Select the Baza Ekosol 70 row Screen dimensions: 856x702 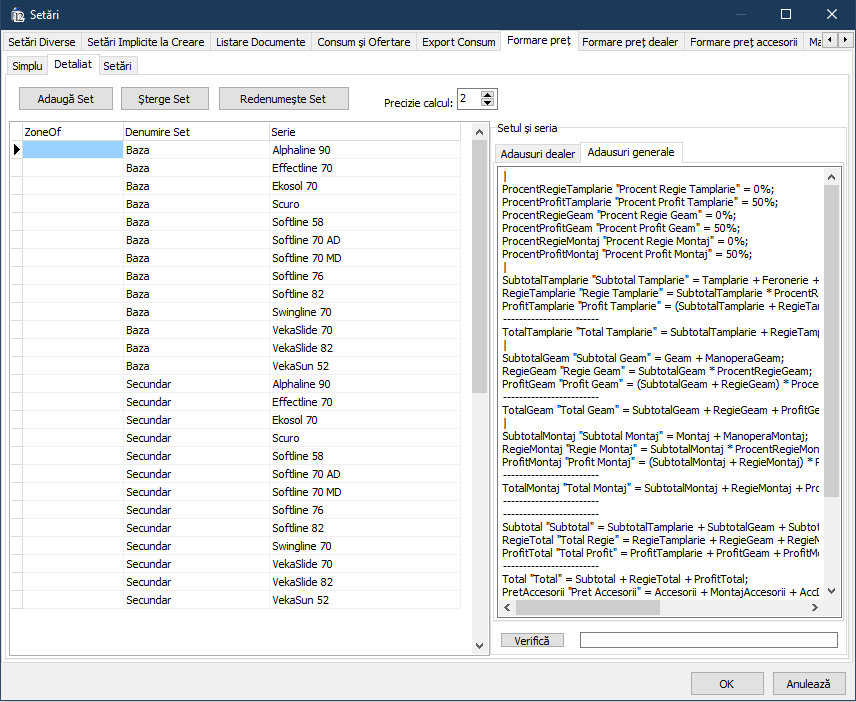click(240, 186)
